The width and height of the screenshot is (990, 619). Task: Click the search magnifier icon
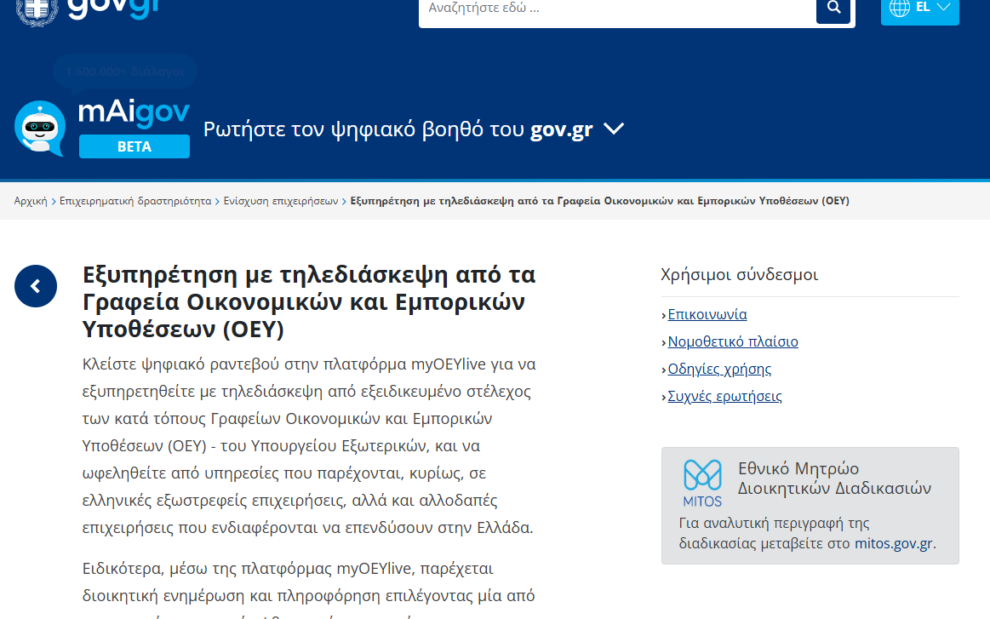click(833, 9)
